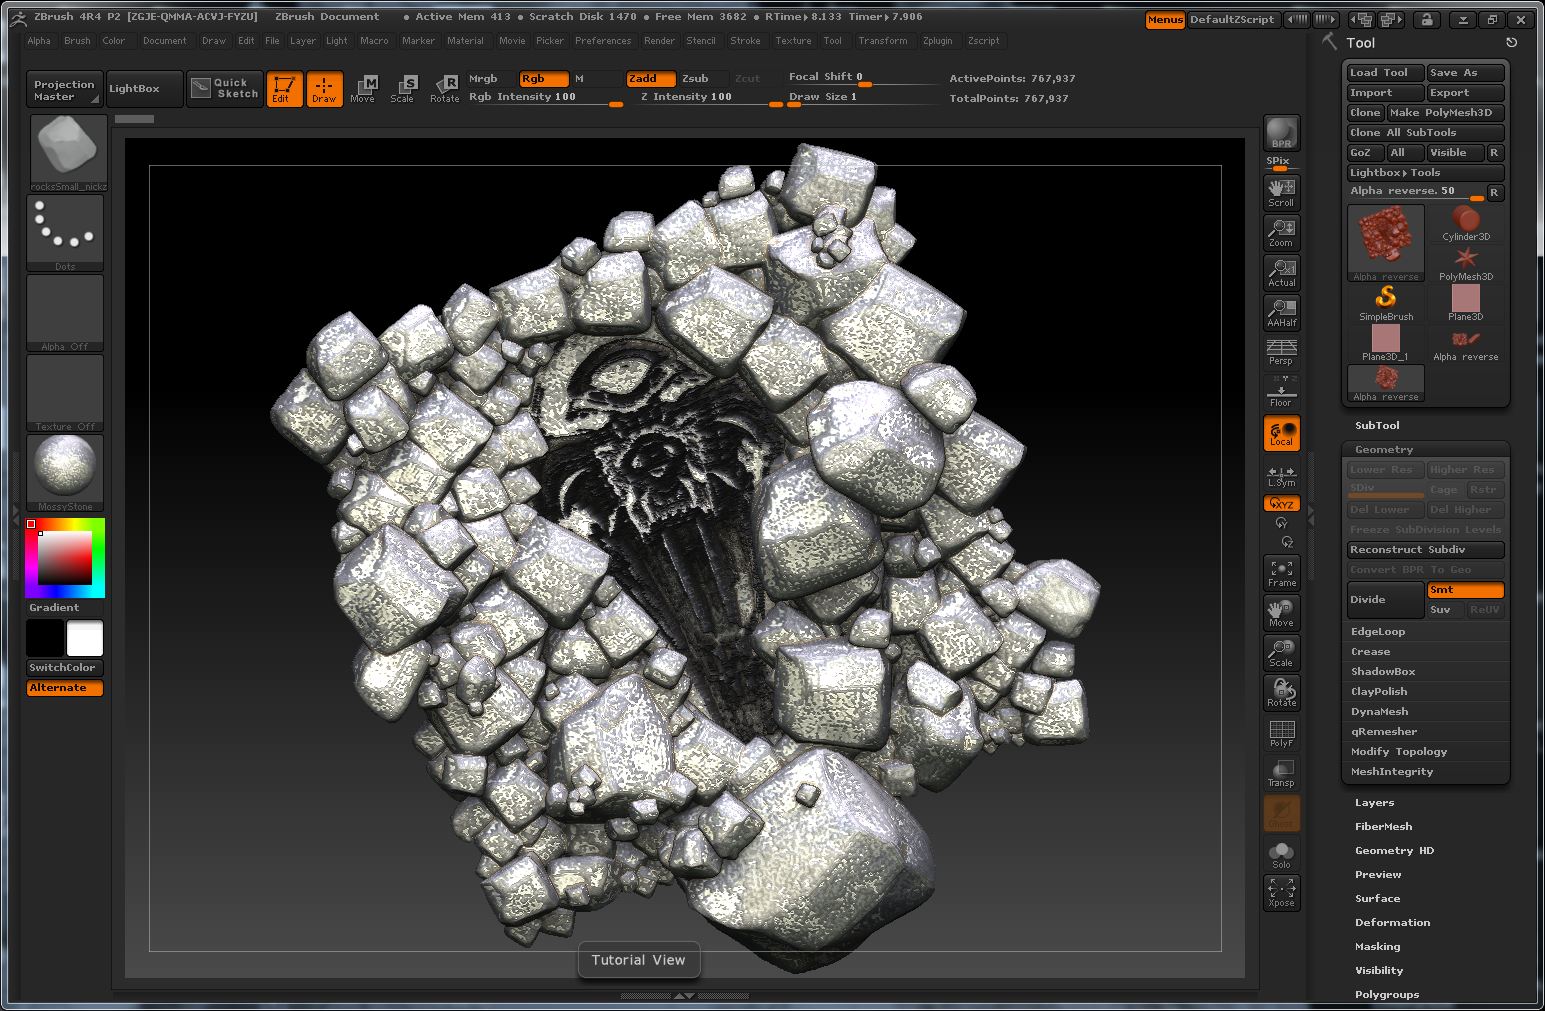The width and height of the screenshot is (1545, 1011).
Task: Click the BPR render button
Action: click(x=1281, y=133)
